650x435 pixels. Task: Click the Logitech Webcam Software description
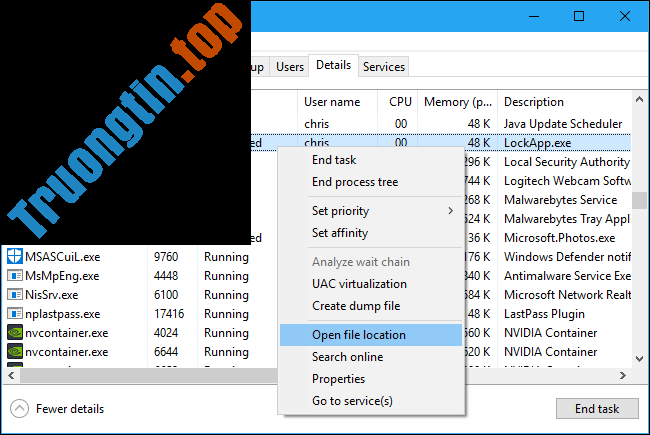tap(567, 181)
